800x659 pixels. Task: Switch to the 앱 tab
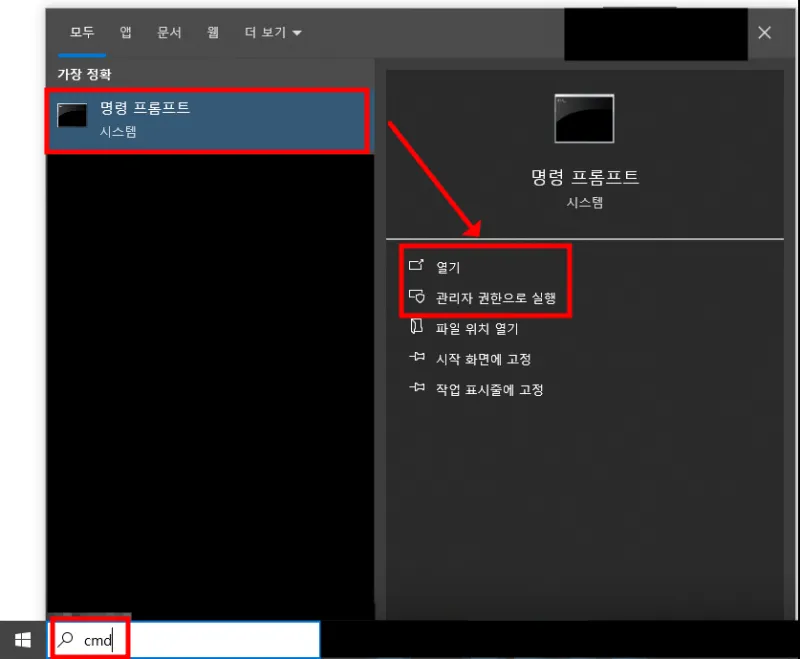126,33
